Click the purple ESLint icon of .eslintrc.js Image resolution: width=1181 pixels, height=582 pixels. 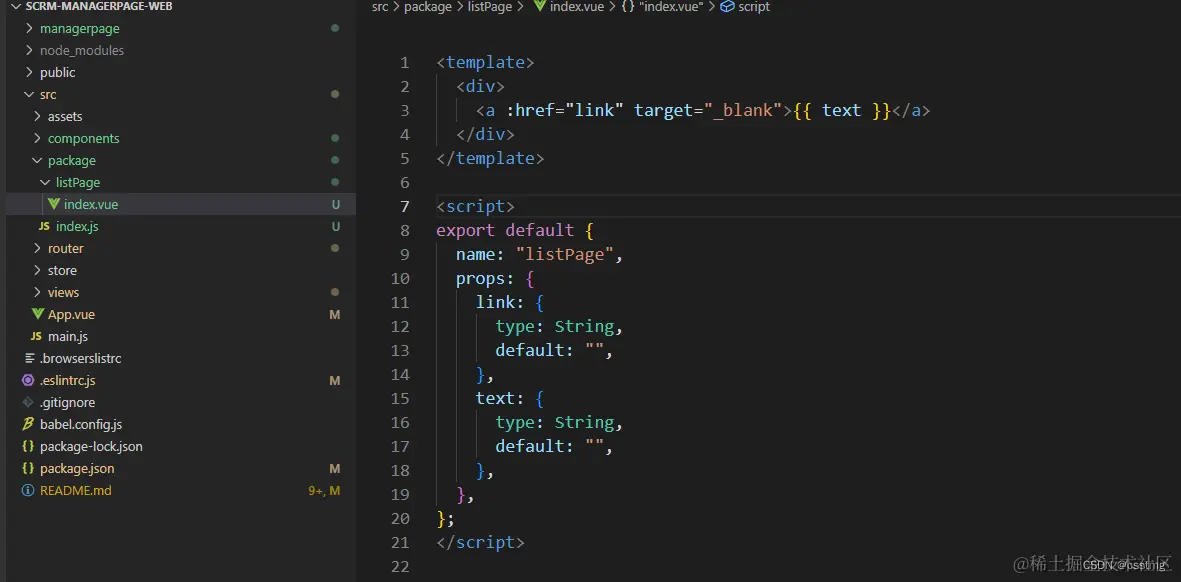(29, 380)
